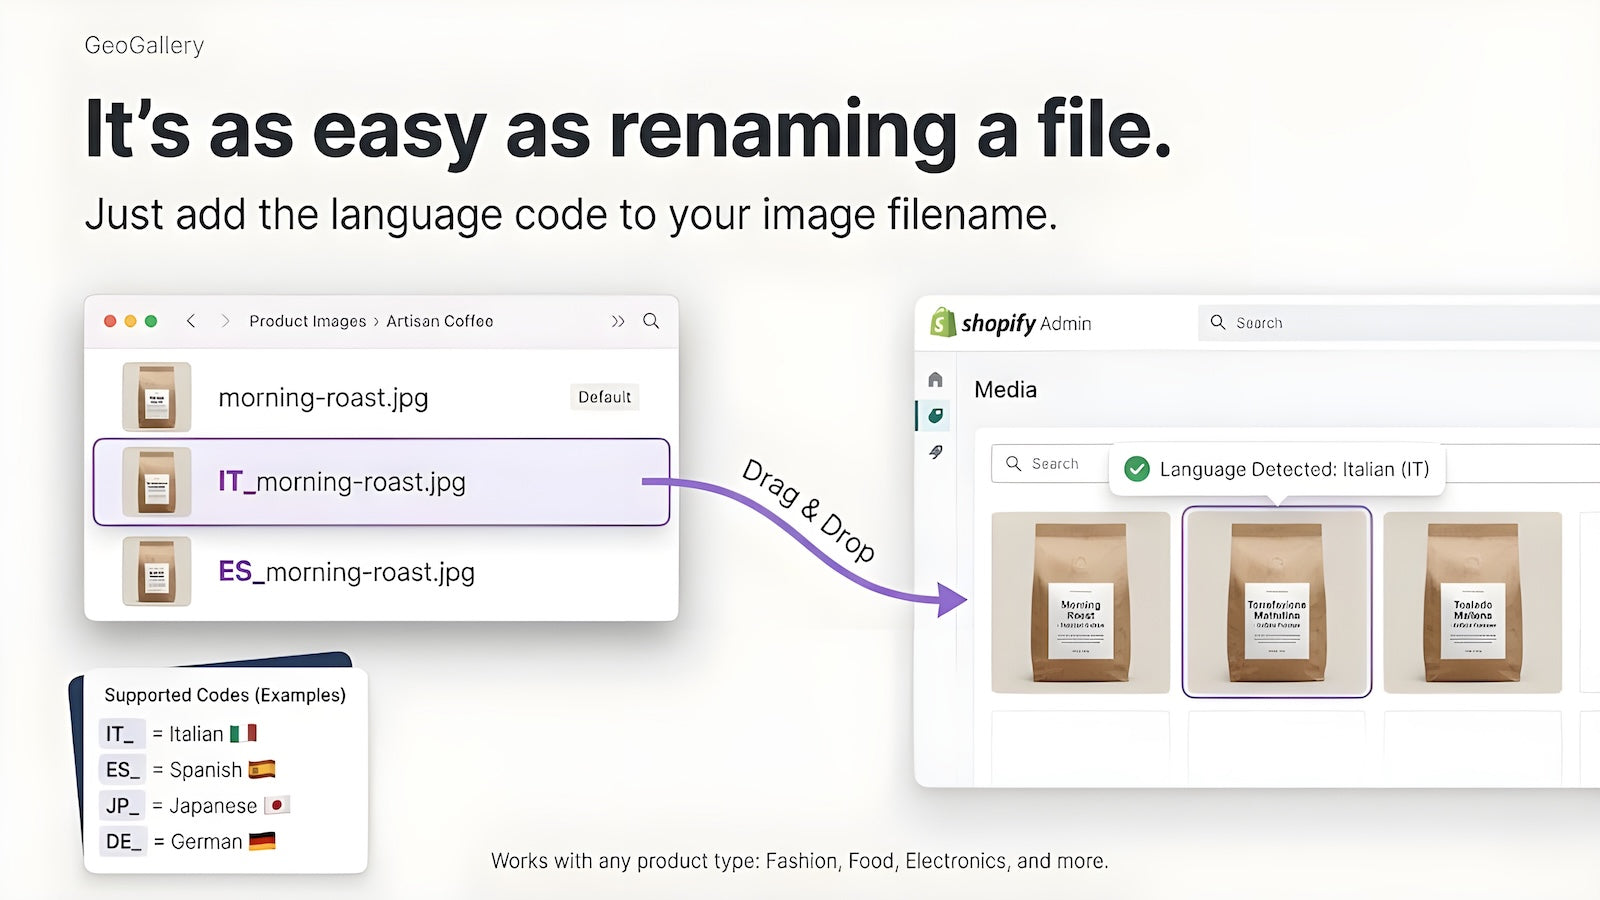The width and height of the screenshot is (1600, 900).
Task: Select the ES_morning-roast.jpg file name
Action: pyautogui.click(x=346, y=572)
